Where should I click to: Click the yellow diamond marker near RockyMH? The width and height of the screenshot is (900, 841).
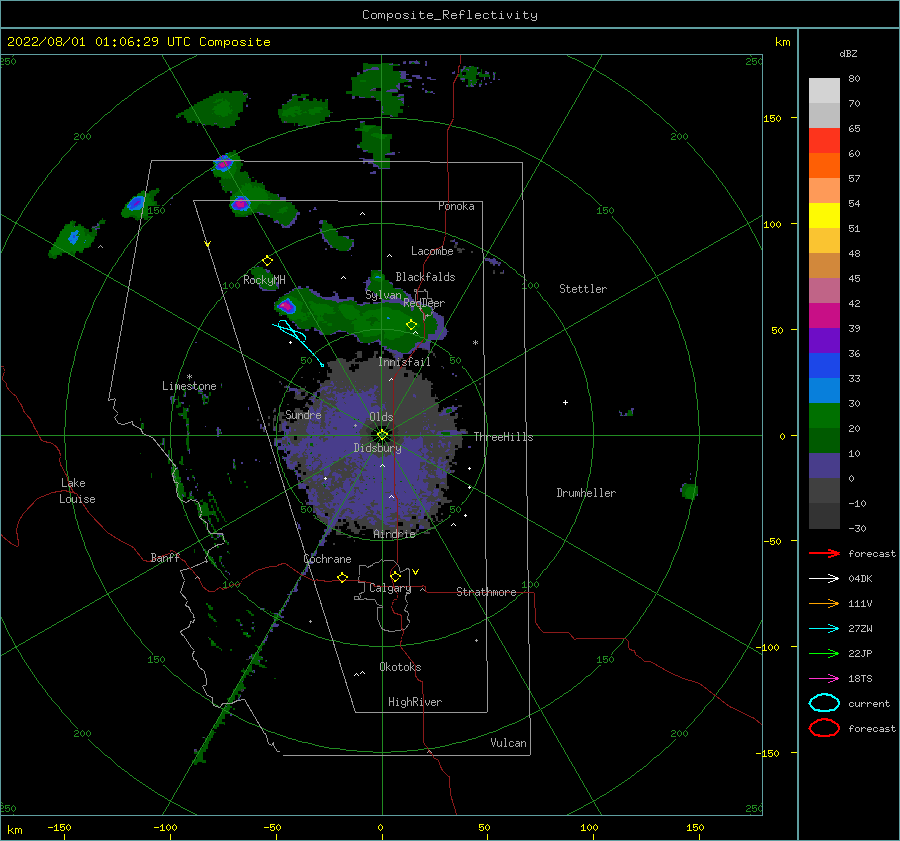pos(267,261)
